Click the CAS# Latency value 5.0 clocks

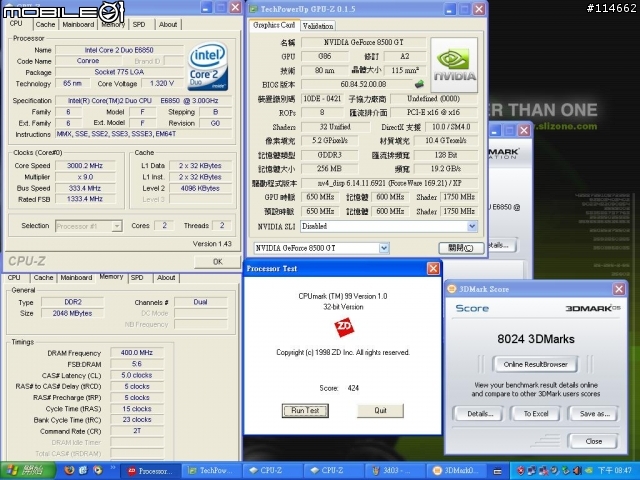coord(137,375)
